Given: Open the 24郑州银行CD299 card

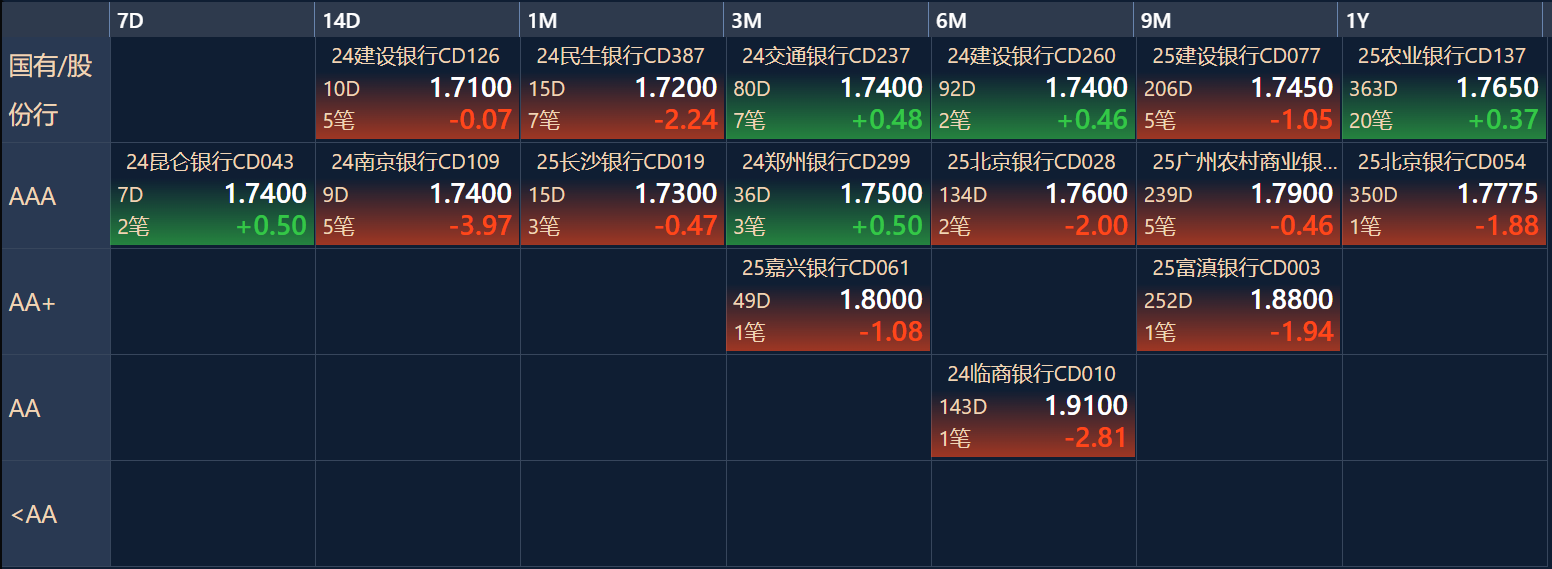Looking at the screenshot, I should [x=827, y=196].
